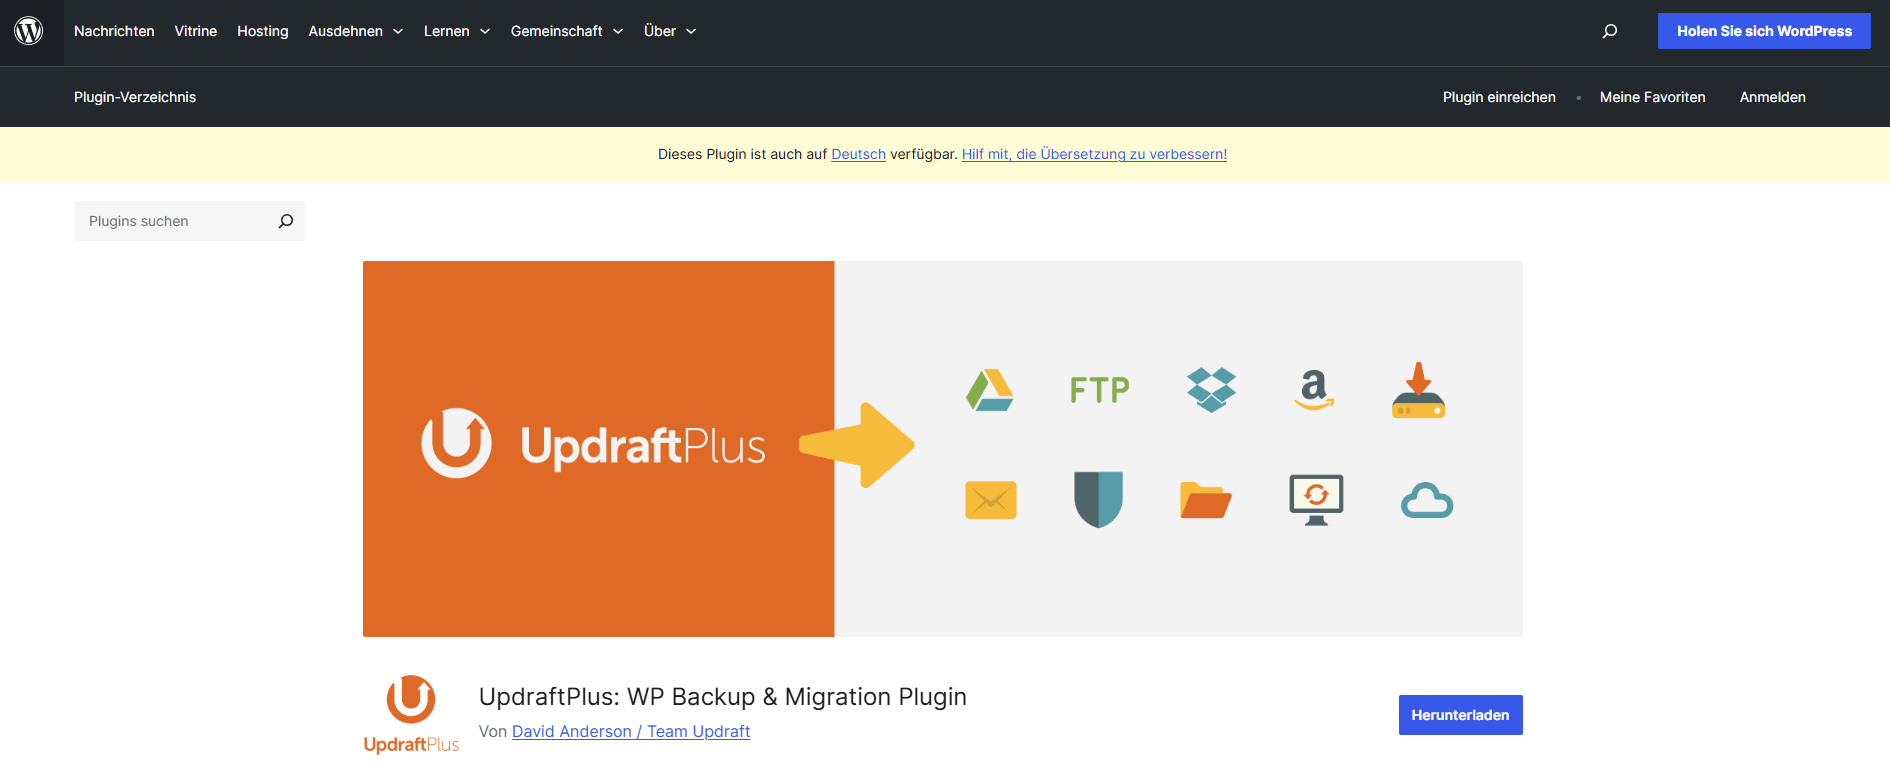The width and height of the screenshot is (1890, 765).
Task: Click the plugin search magnifier icon
Action: tap(286, 221)
